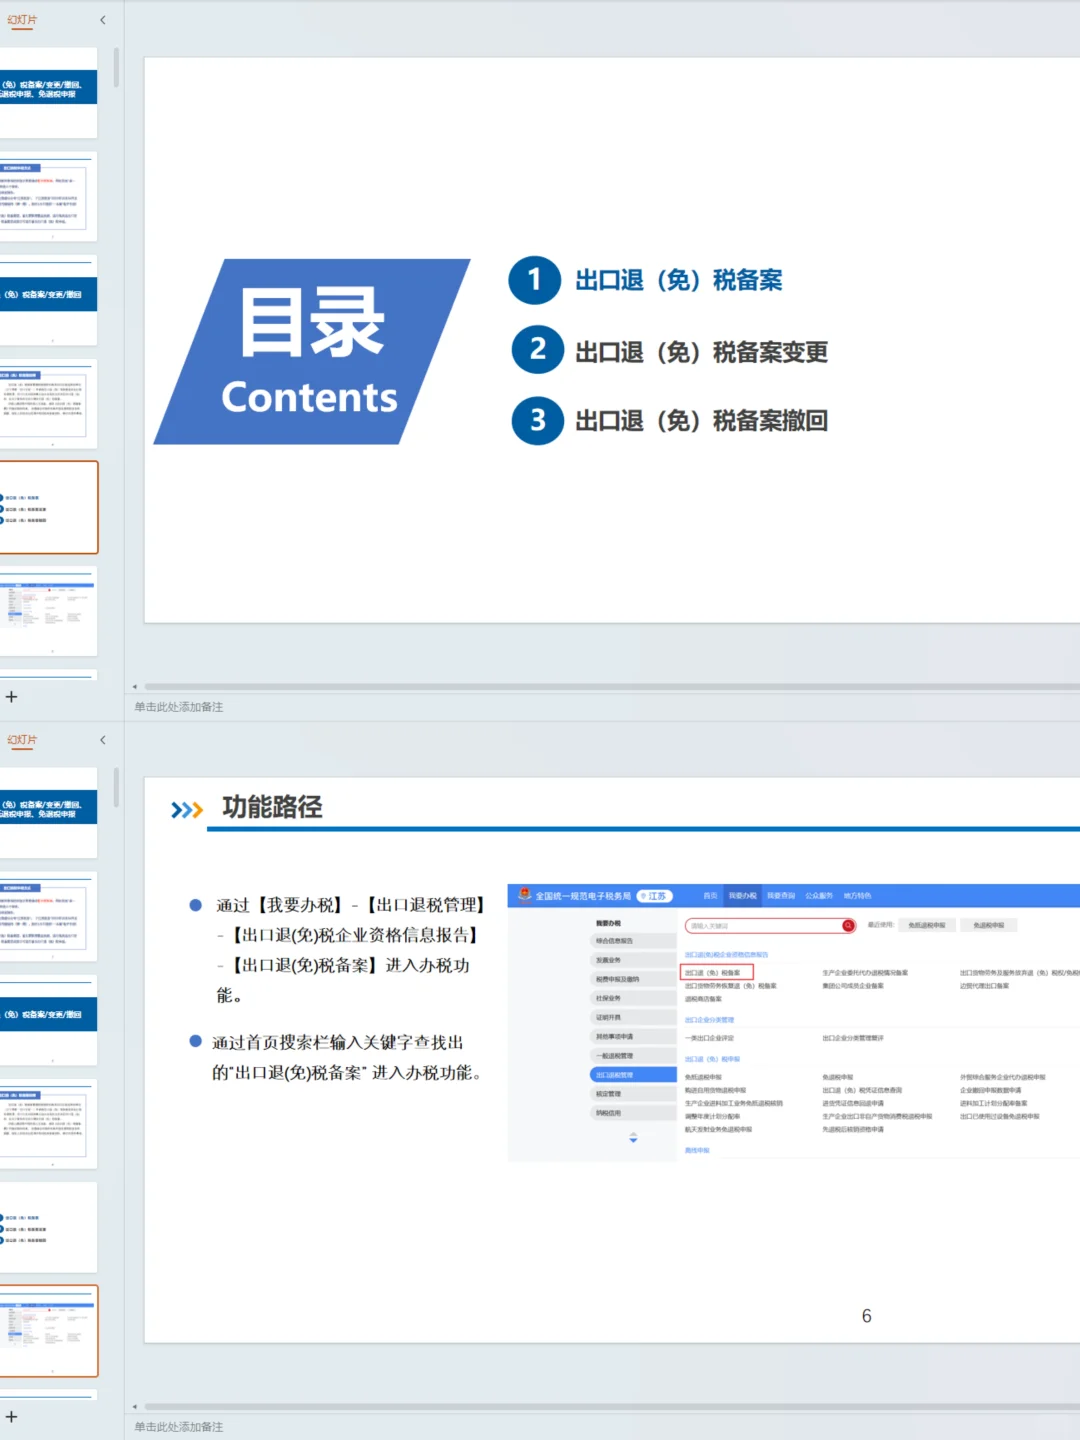Select the 目录 heading text on the slide

tap(312, 323)
